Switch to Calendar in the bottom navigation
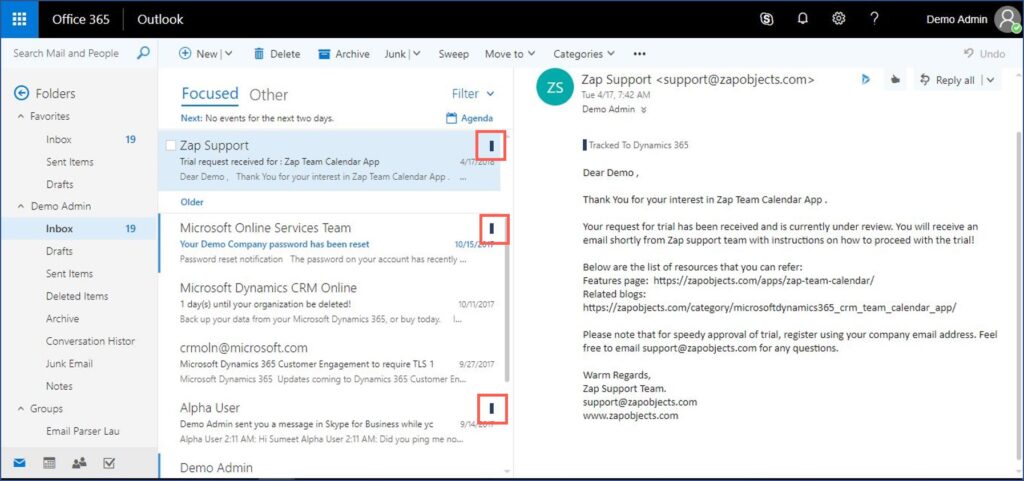Viewport: 1024px width, 481px height. tap(49, 463)
